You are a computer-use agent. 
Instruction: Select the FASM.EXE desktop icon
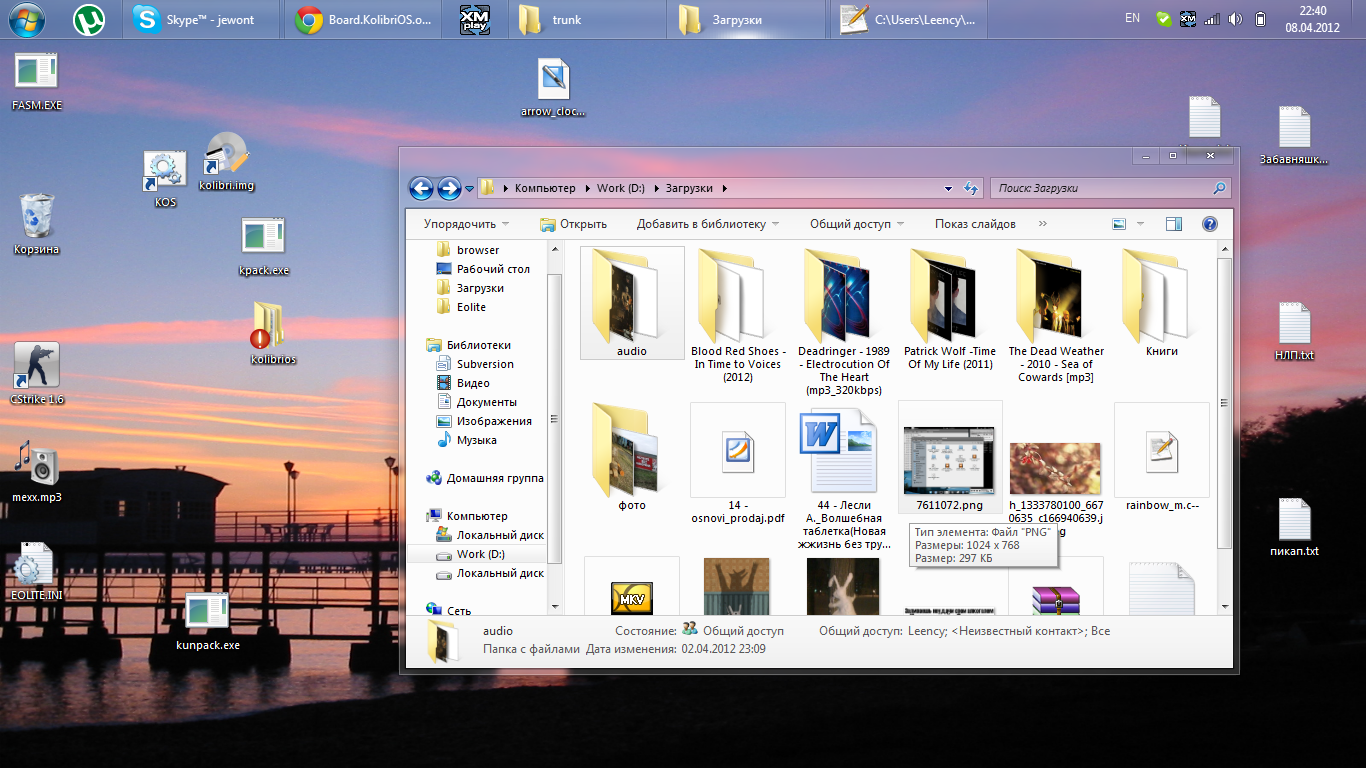36,73
